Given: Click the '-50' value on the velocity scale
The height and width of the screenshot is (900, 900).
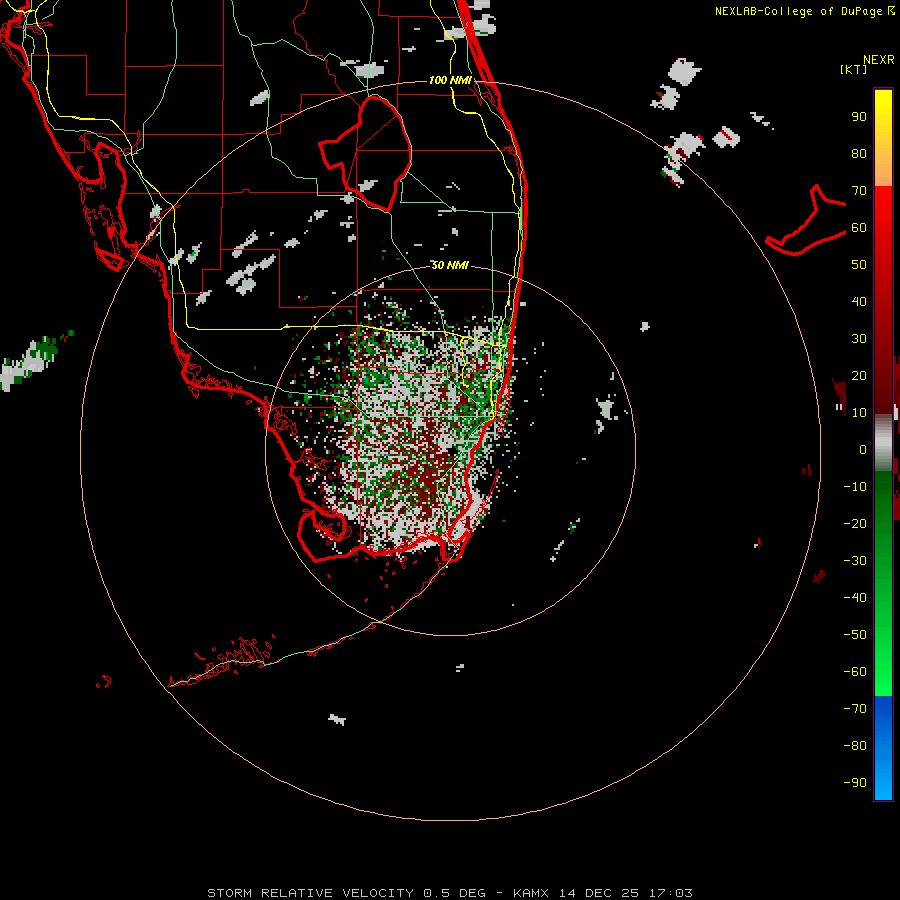Looking at the screenshot, I should 855,634.
